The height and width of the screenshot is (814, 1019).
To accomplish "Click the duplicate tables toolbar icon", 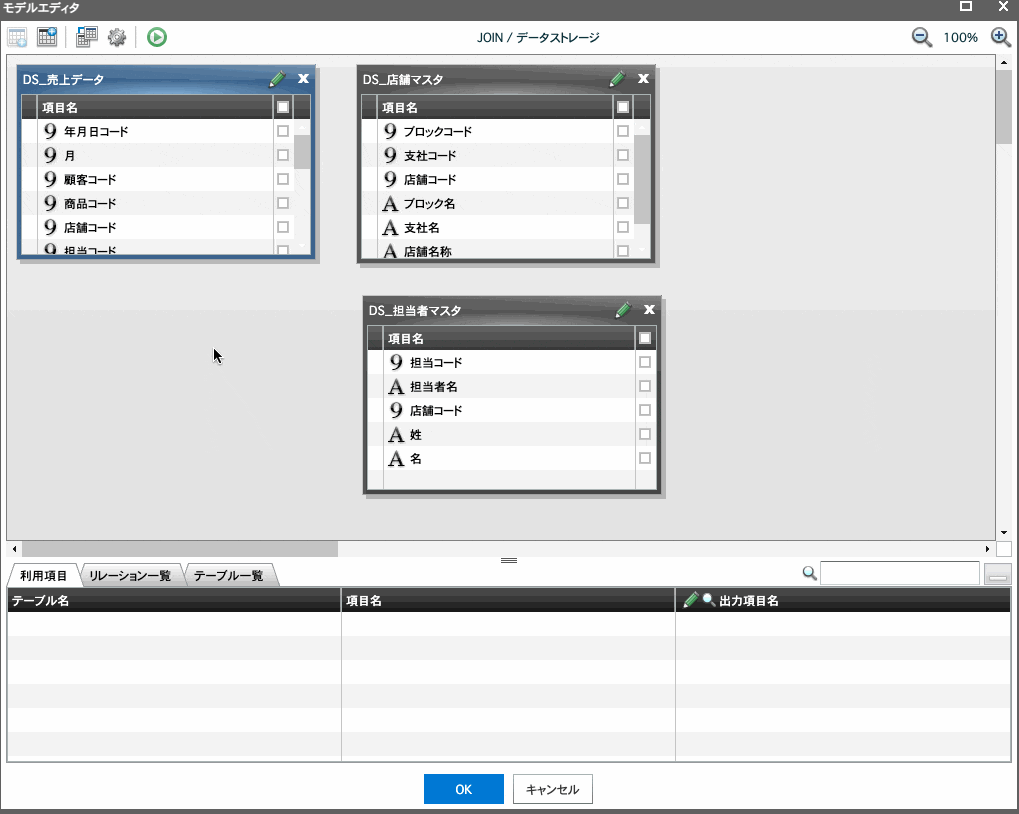I will pyautogui.click(x=85, y=37).
